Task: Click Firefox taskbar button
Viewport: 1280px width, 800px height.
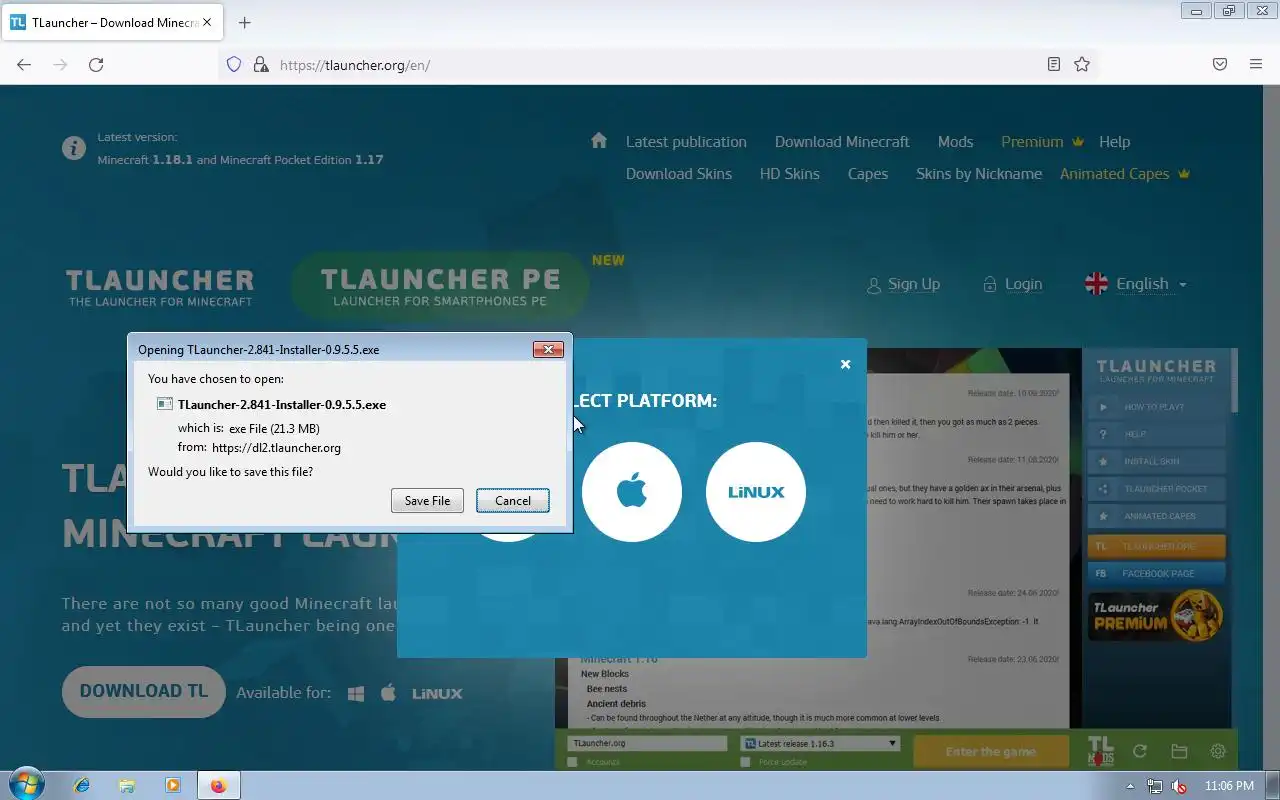Action: 218,785
